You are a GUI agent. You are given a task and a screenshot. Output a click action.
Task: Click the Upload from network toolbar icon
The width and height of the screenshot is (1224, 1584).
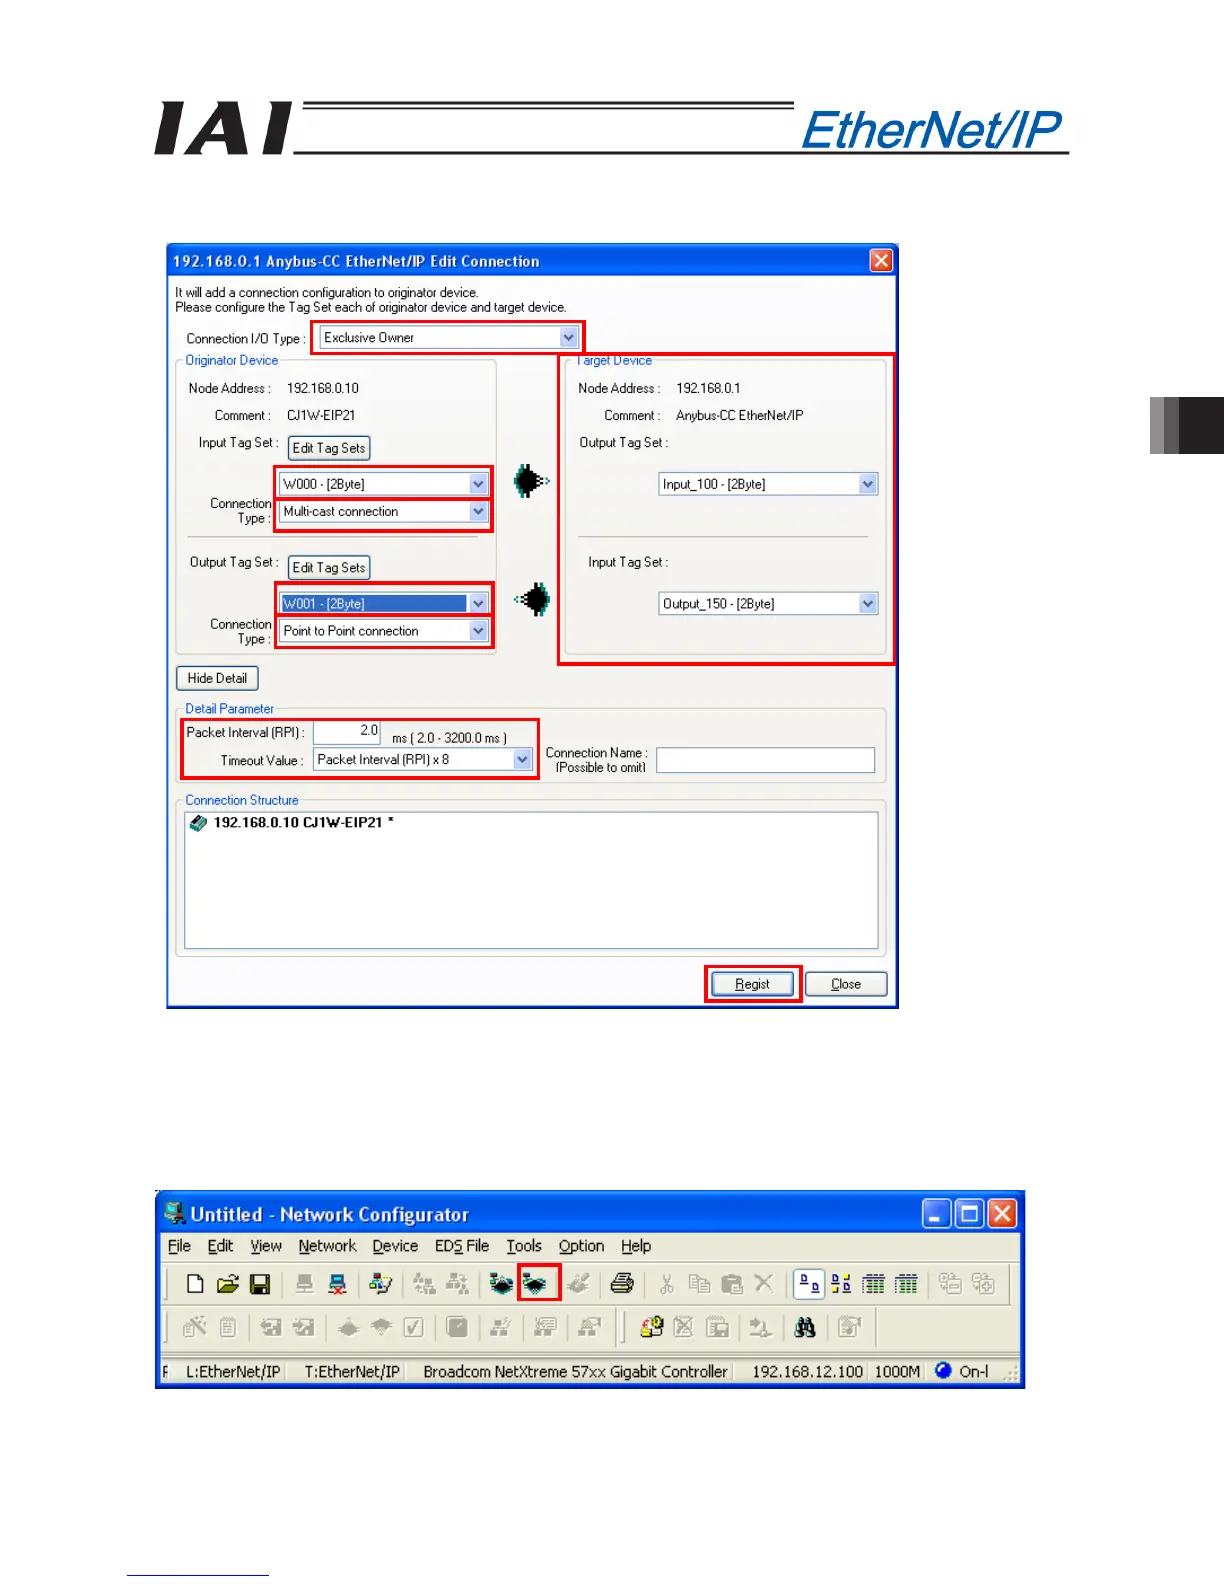501,1284
